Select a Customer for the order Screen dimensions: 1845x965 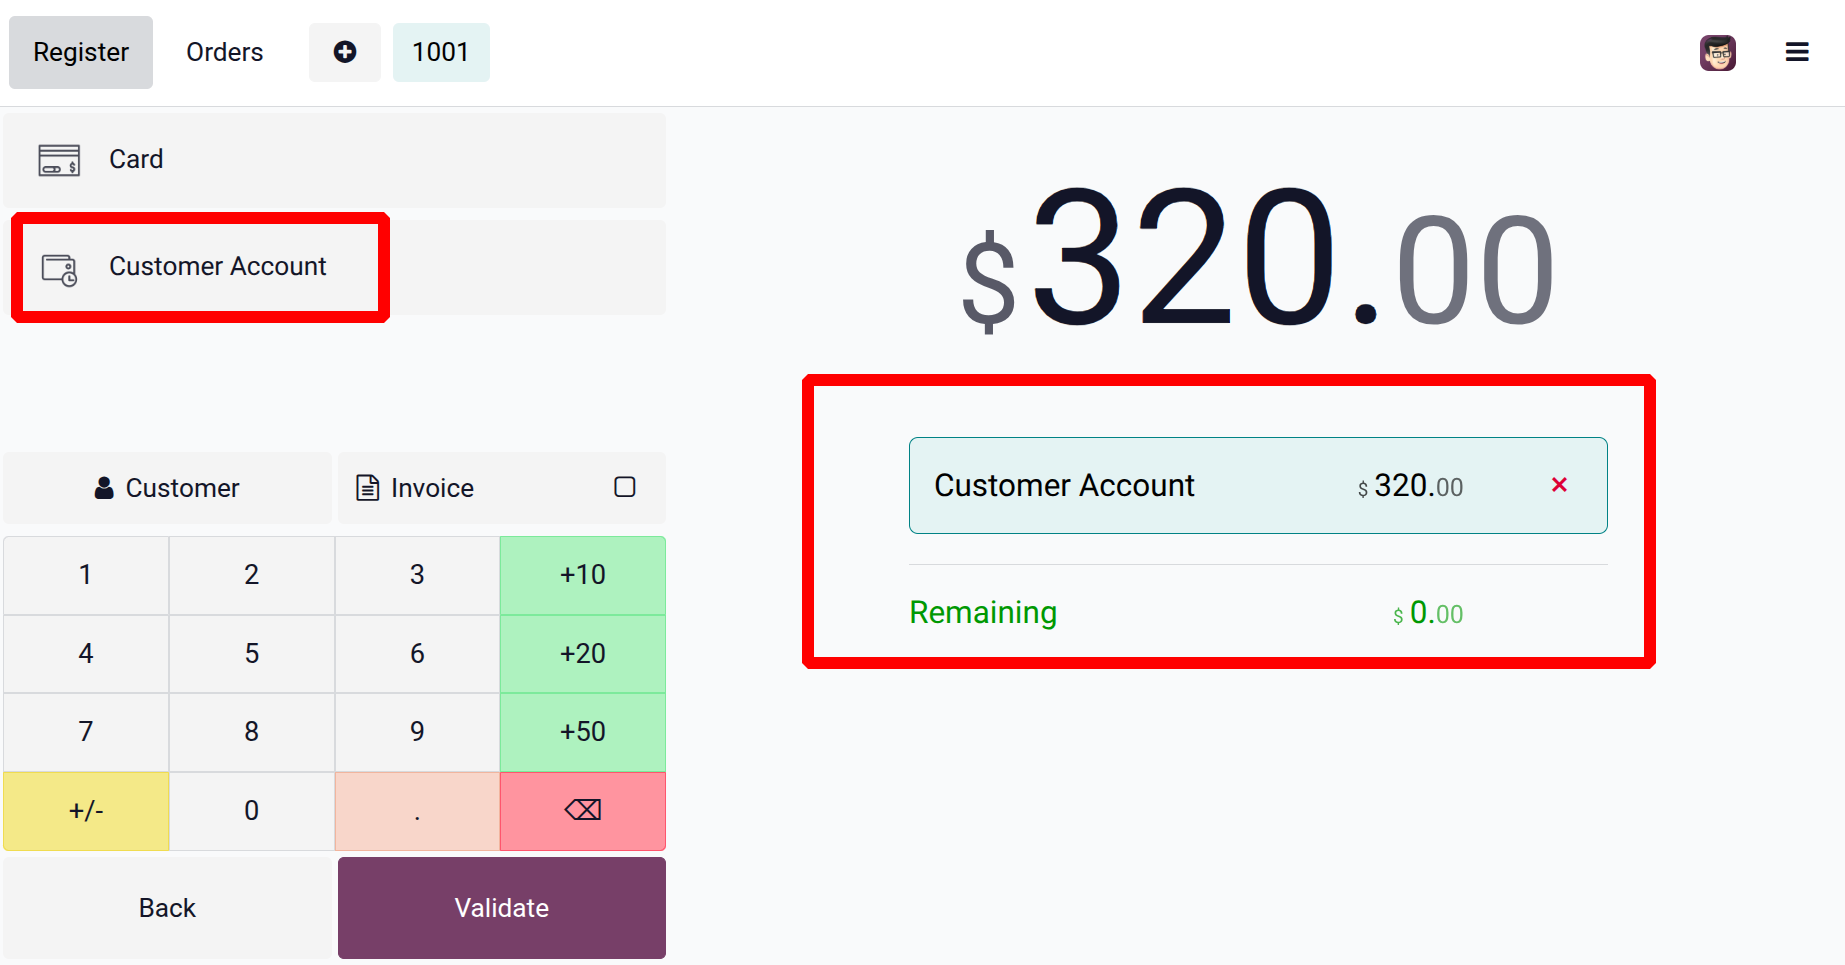[x=167, y=488]
